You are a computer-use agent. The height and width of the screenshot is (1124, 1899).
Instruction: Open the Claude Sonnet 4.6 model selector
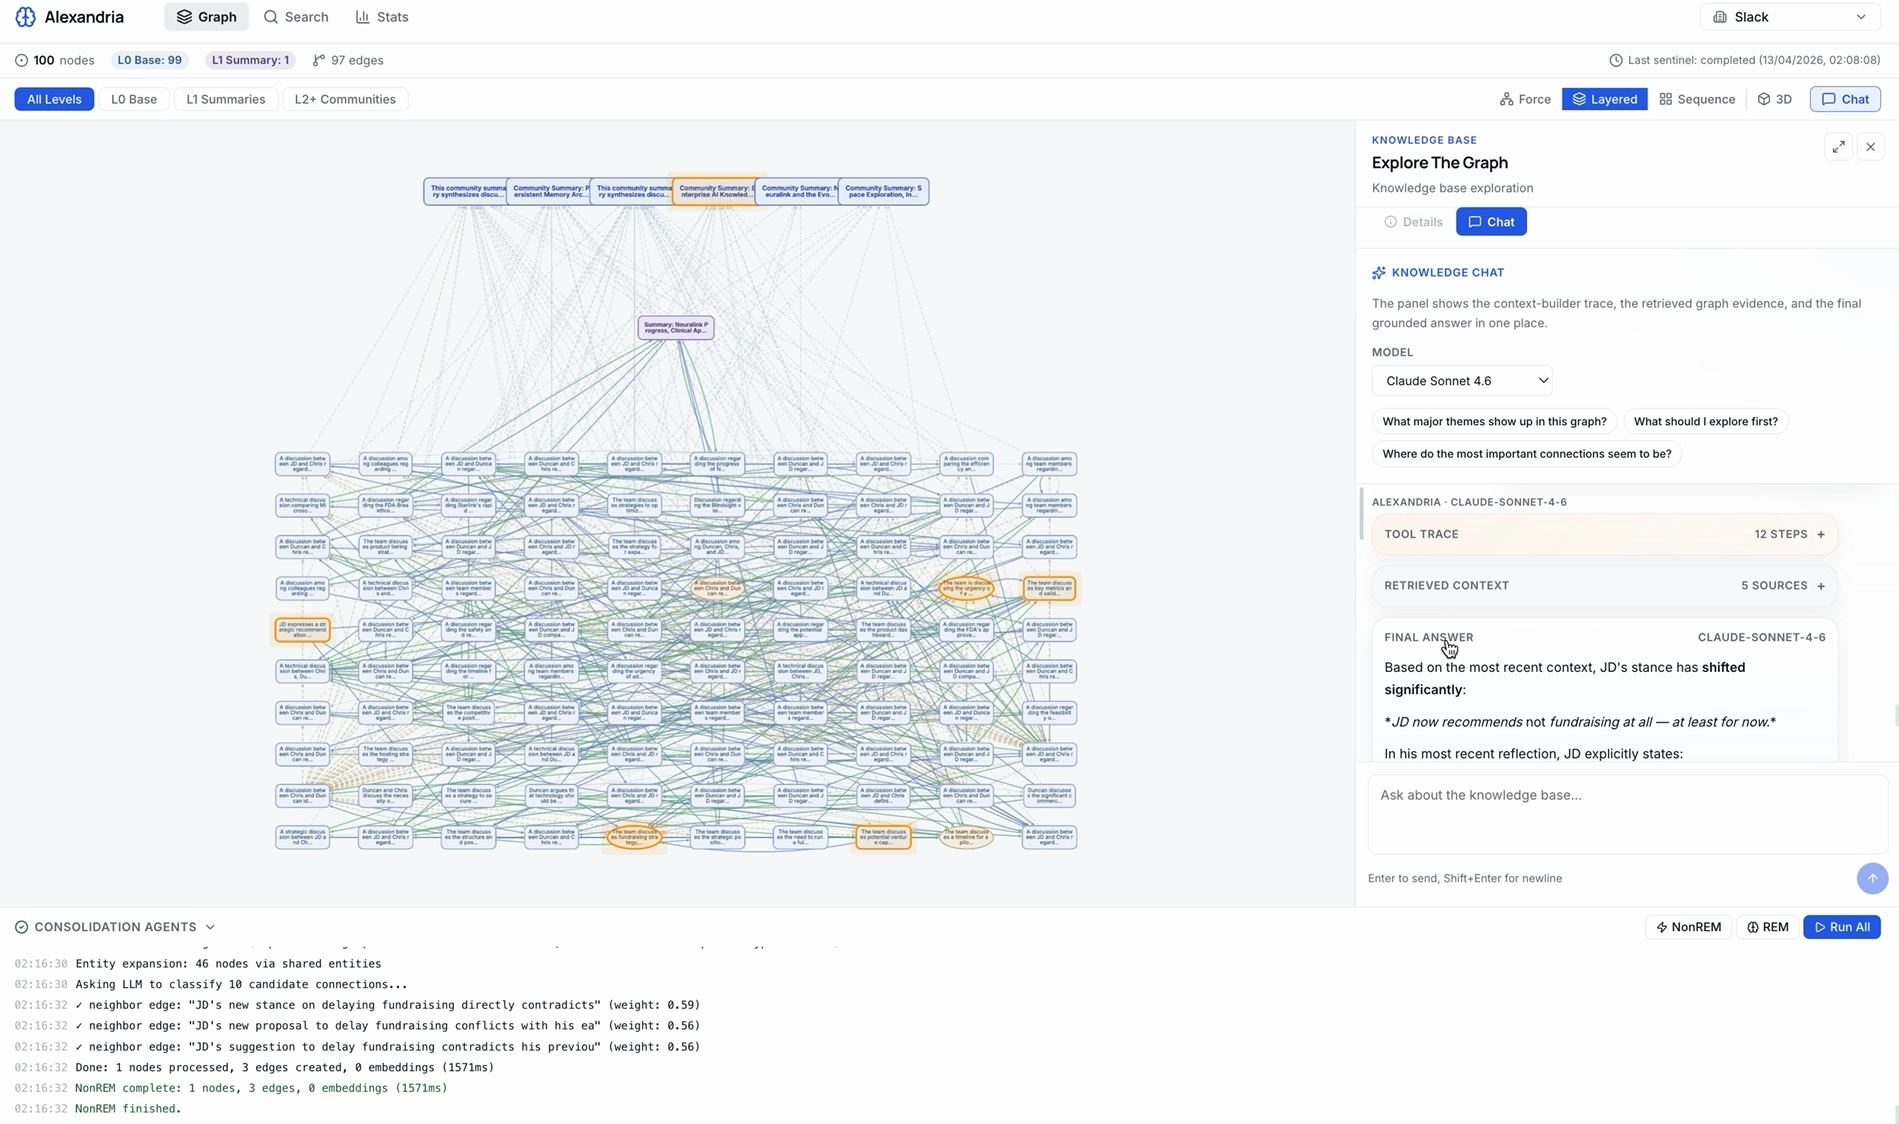tap(1462, 380)
